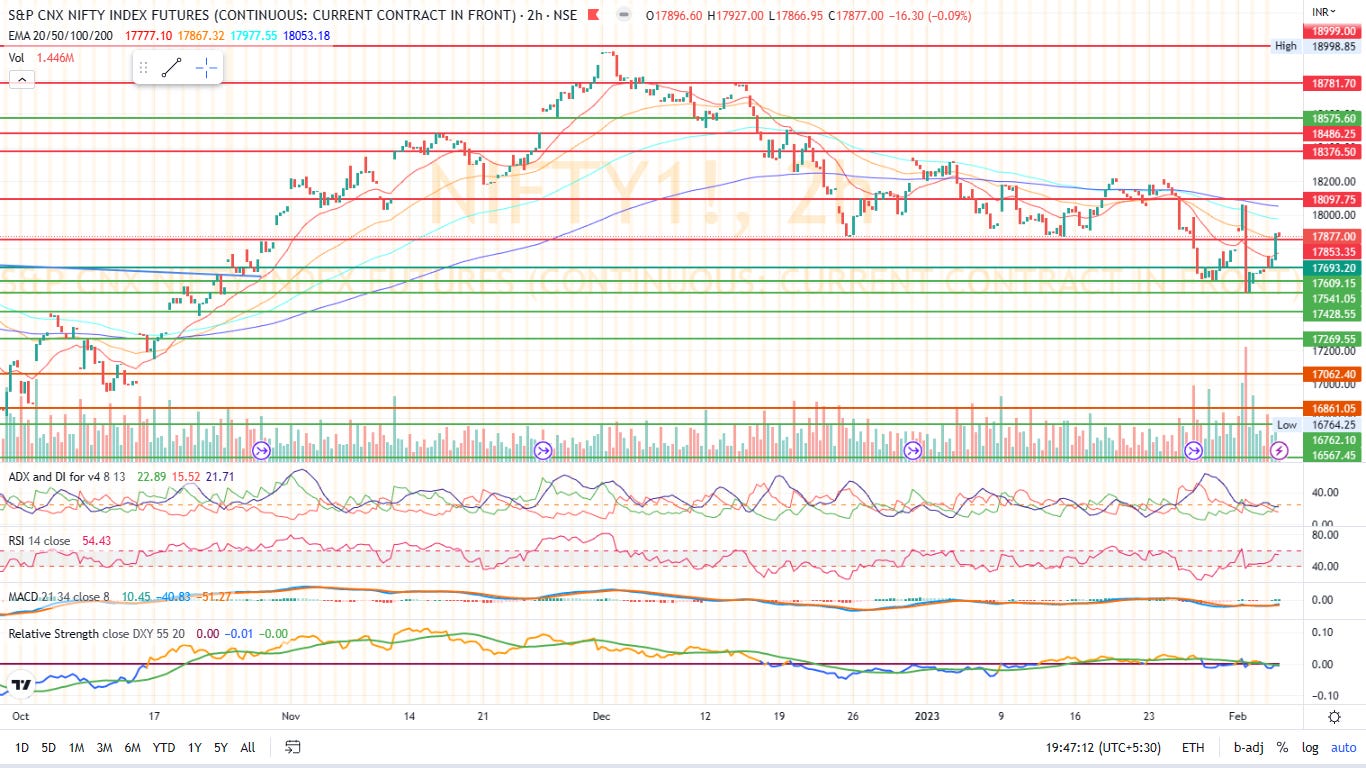1366x768 pixels.
Task: Select the 1D date range
Action: pos(21,747)
